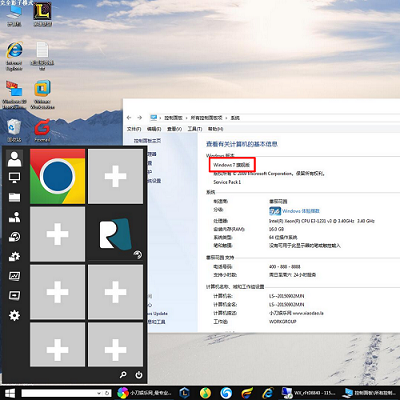Open the performance graph icon in start menu sidebar
This screenshot has width=400, height=400.
tap(14, 276)
